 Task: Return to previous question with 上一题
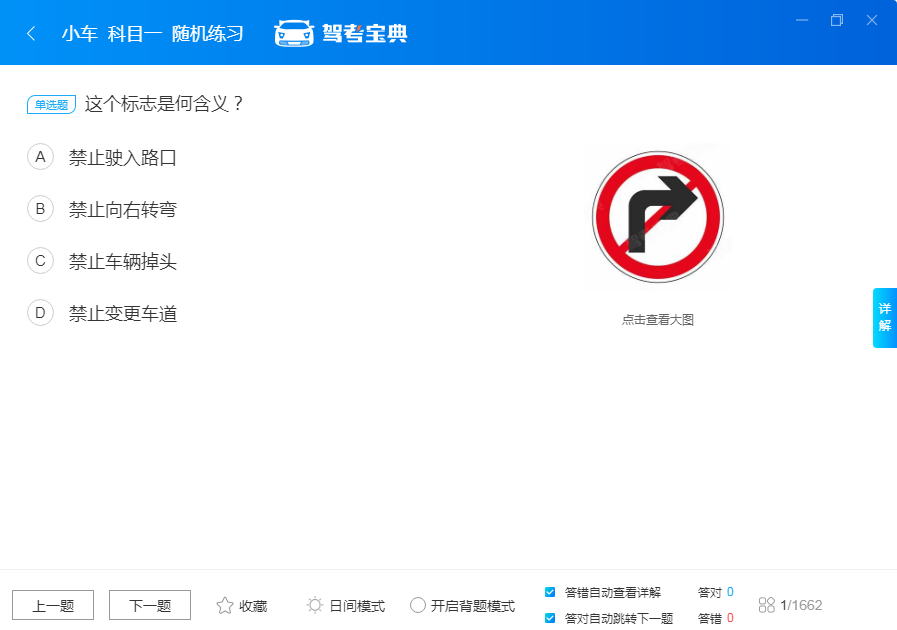click(52, 604)
